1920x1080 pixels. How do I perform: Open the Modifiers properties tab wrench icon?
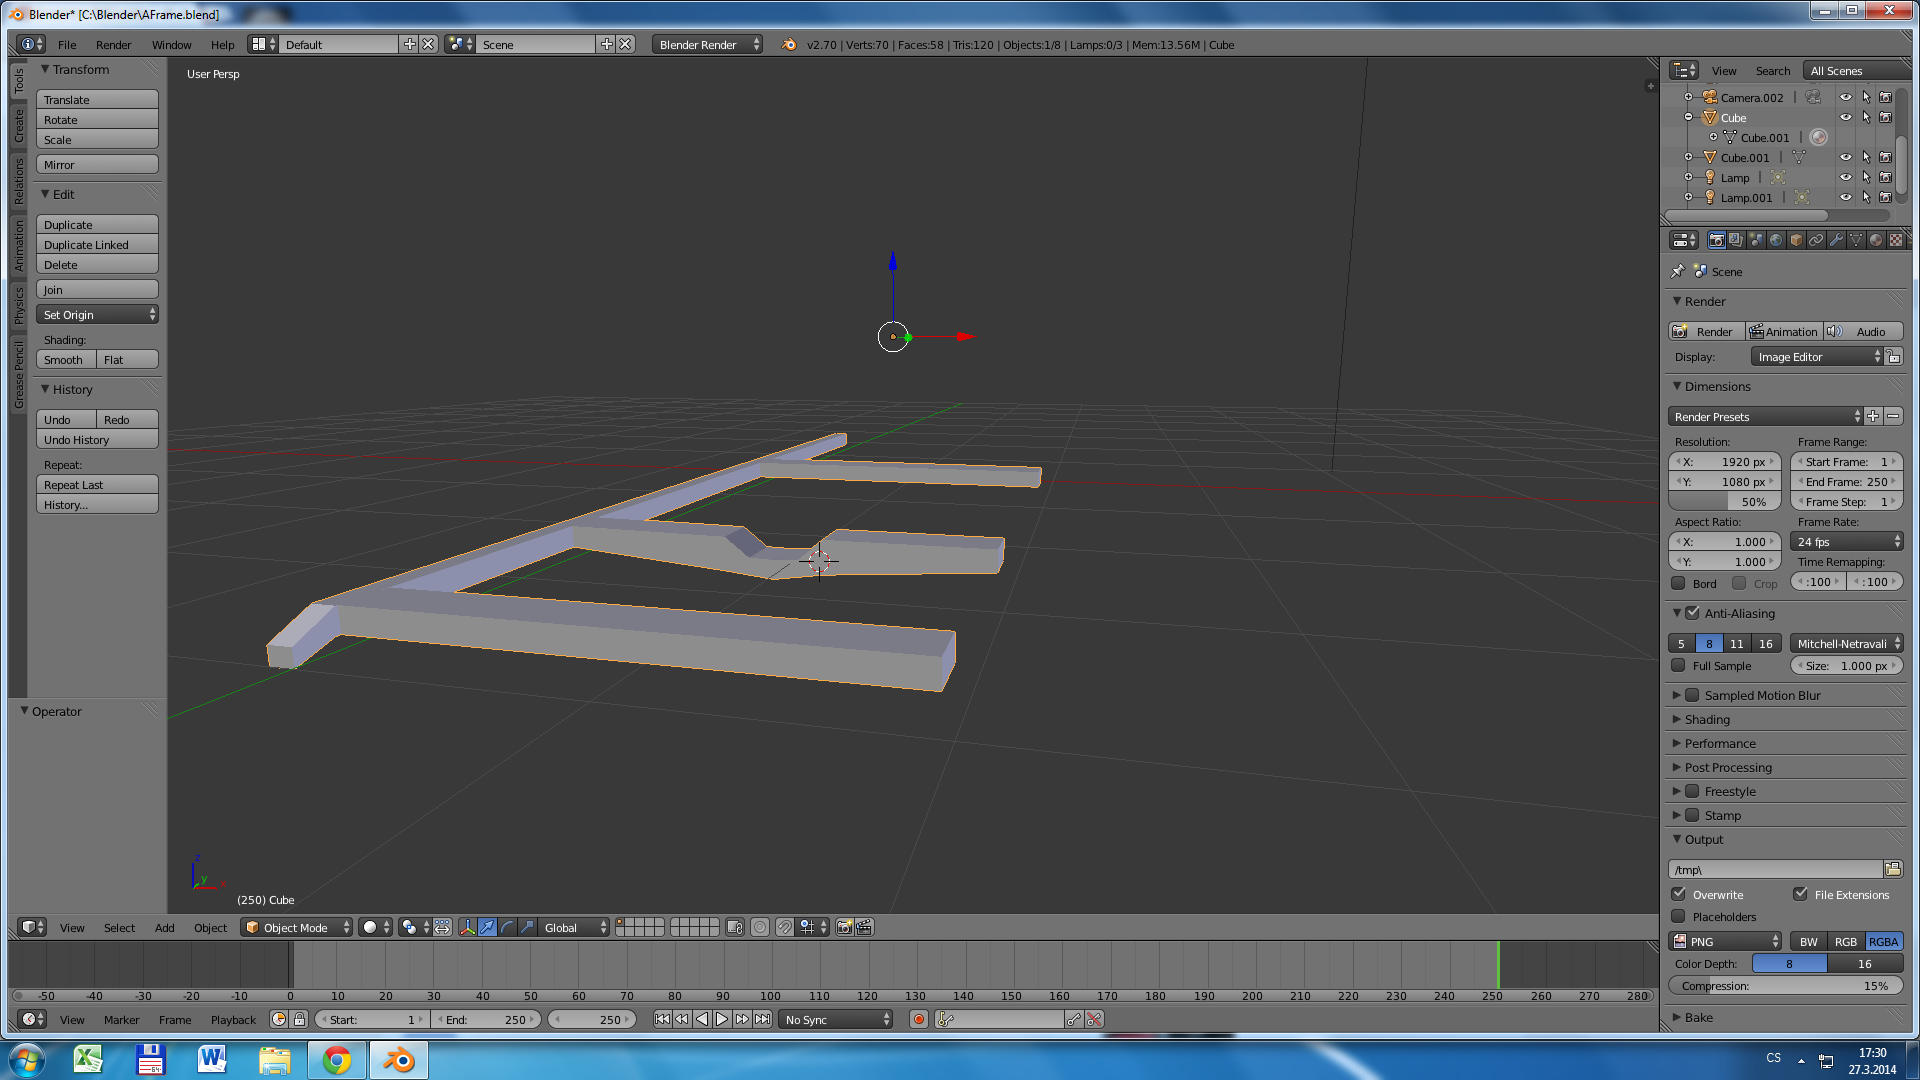tap(1836, 240)
